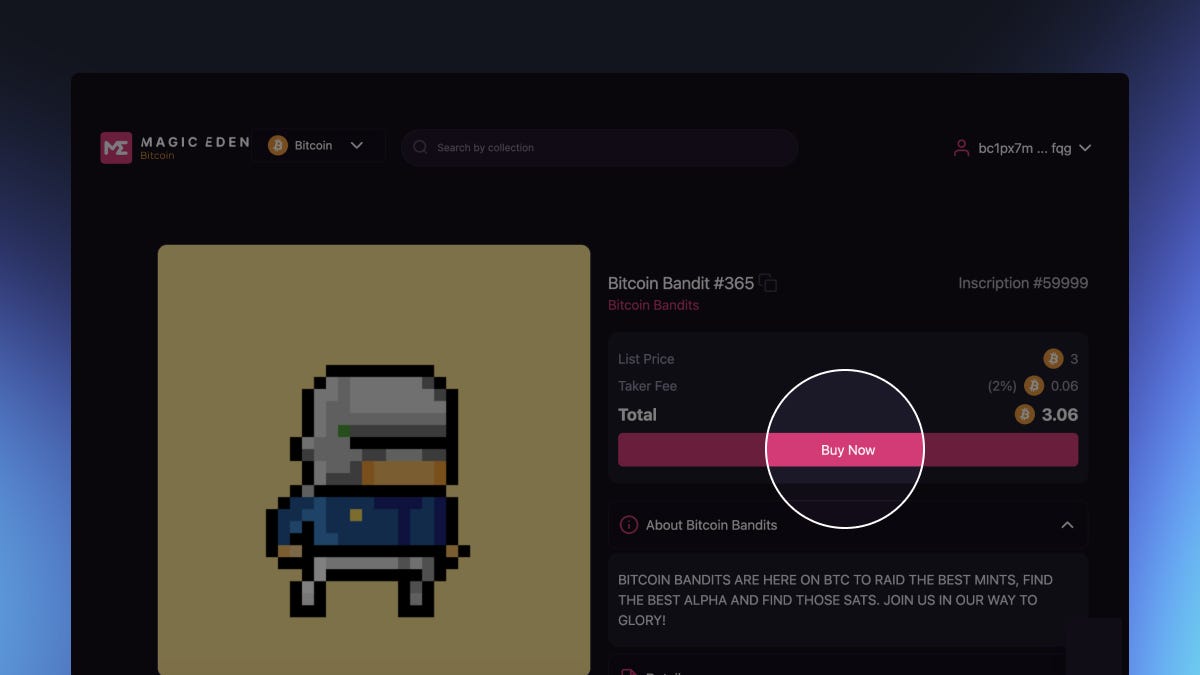Click the search magnifier icon
Screen dimensions: 1200x675
point(421,147)
